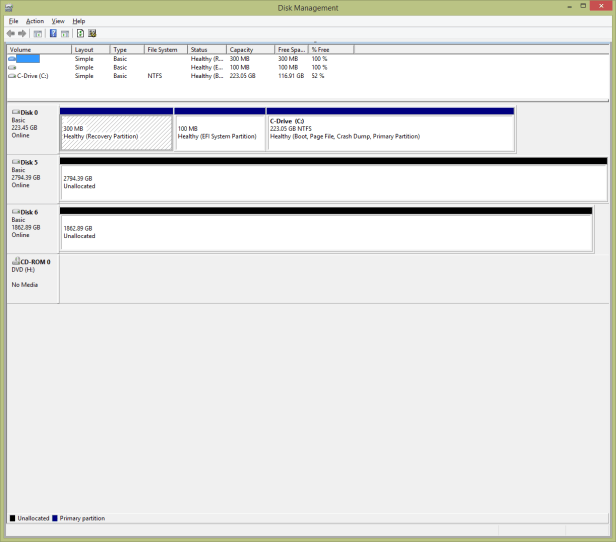The image size is (616, 542).
Task: Select Disk 6 unallocated 1862.89 GB space
Action: (326, 231)
